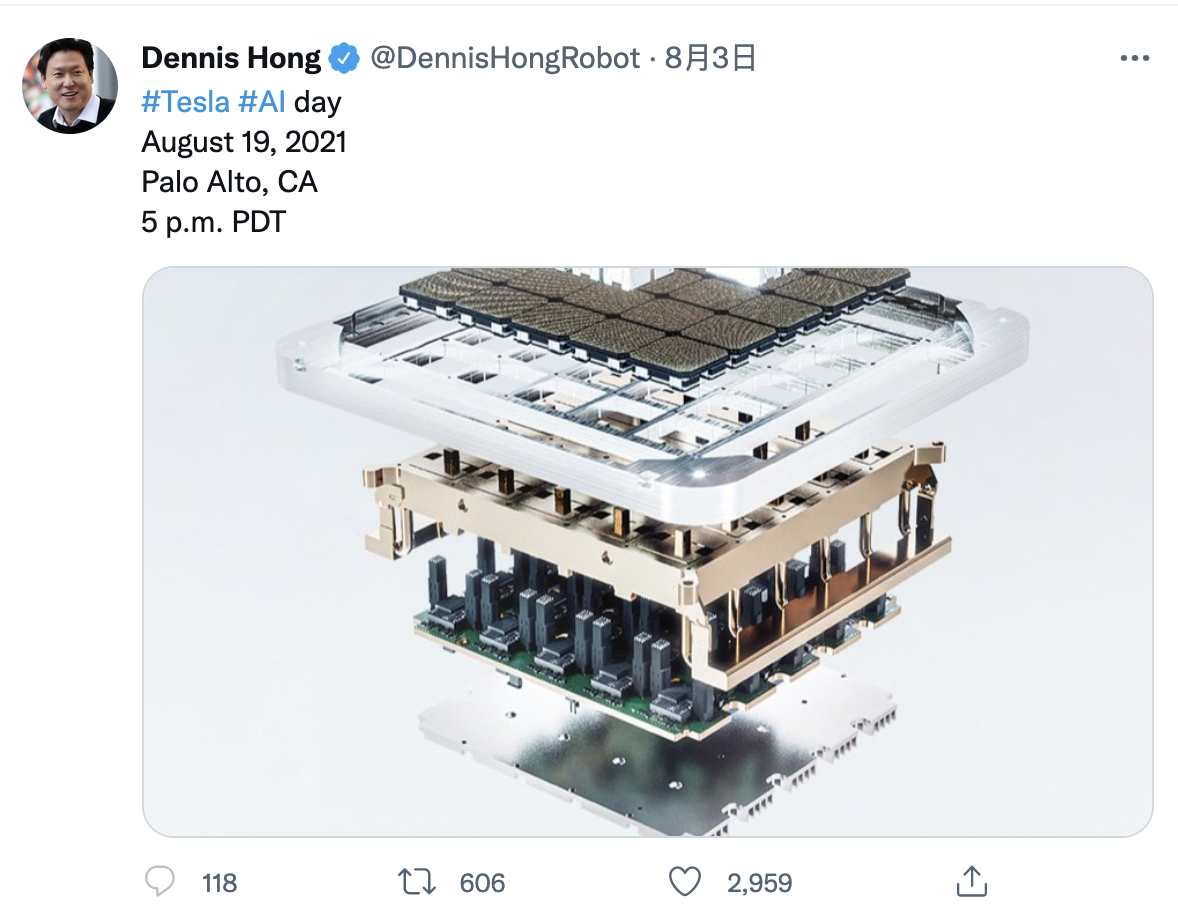Image resolution: width=1178 pixels, height=924 pixels.
Task: Click the blue verified badge
Action: tap(344, 59)
